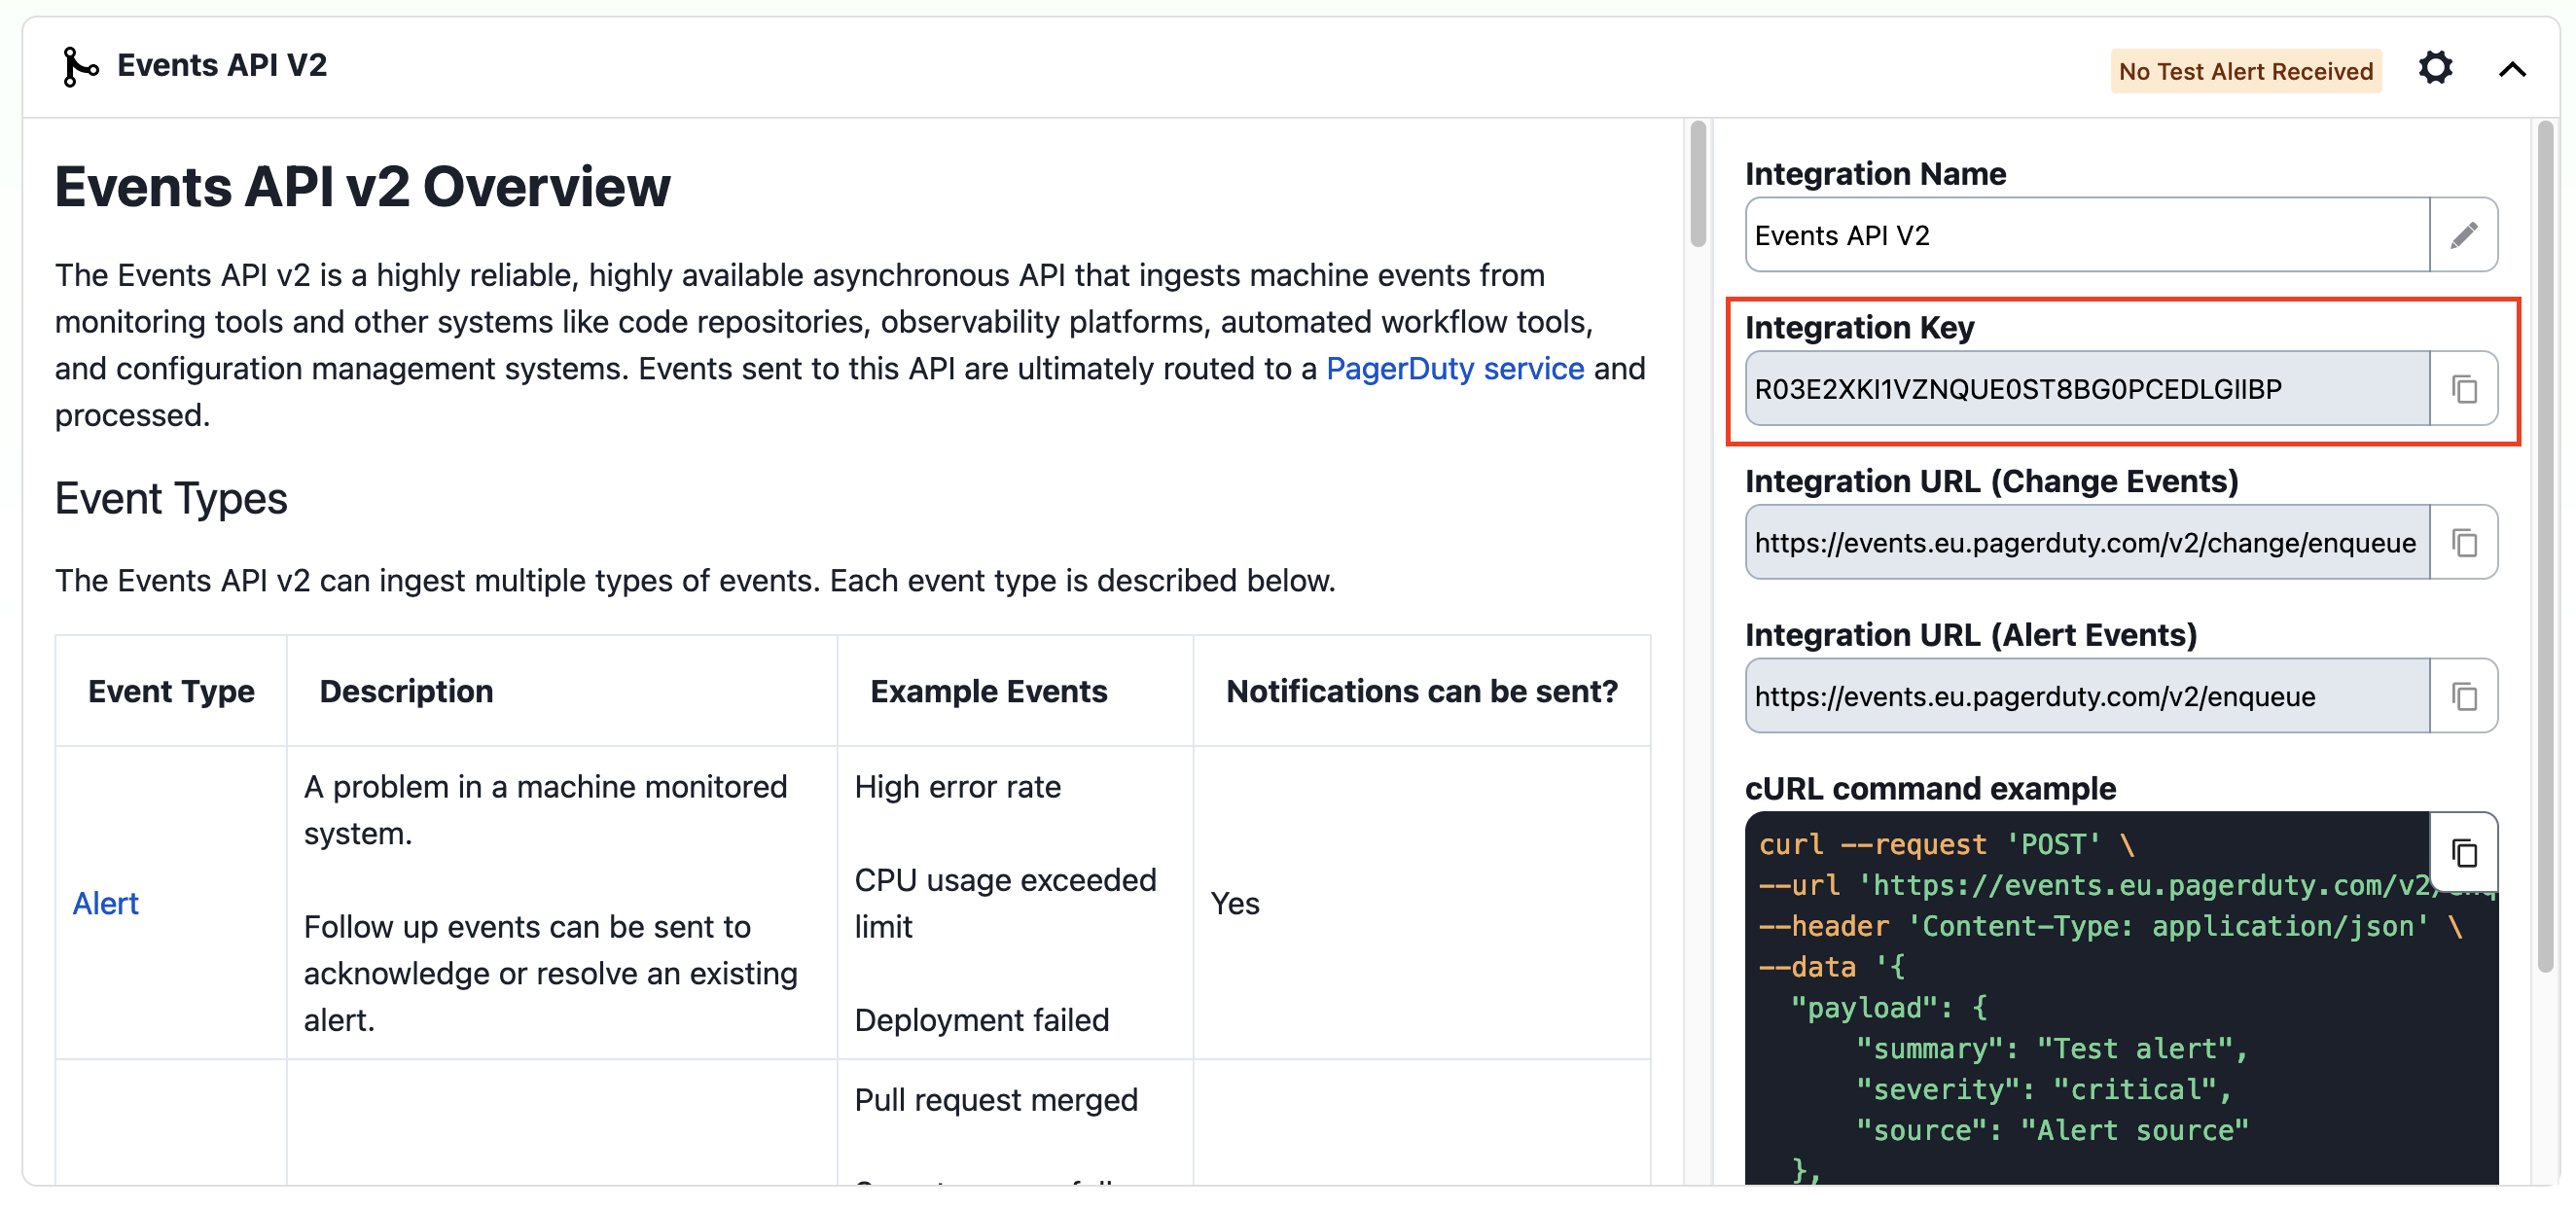
Task: Click the --header Content-Type code line
Action: (2110, 927)
